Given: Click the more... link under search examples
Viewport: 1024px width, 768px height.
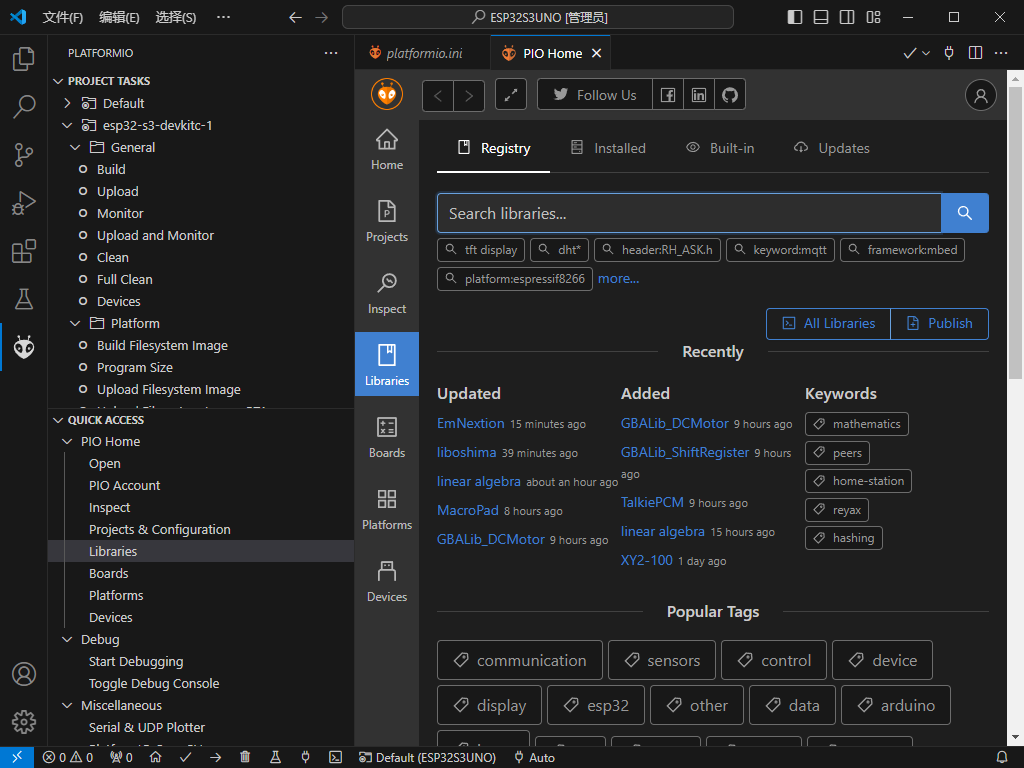Looking at the screenshot, I should click(618, 278).
